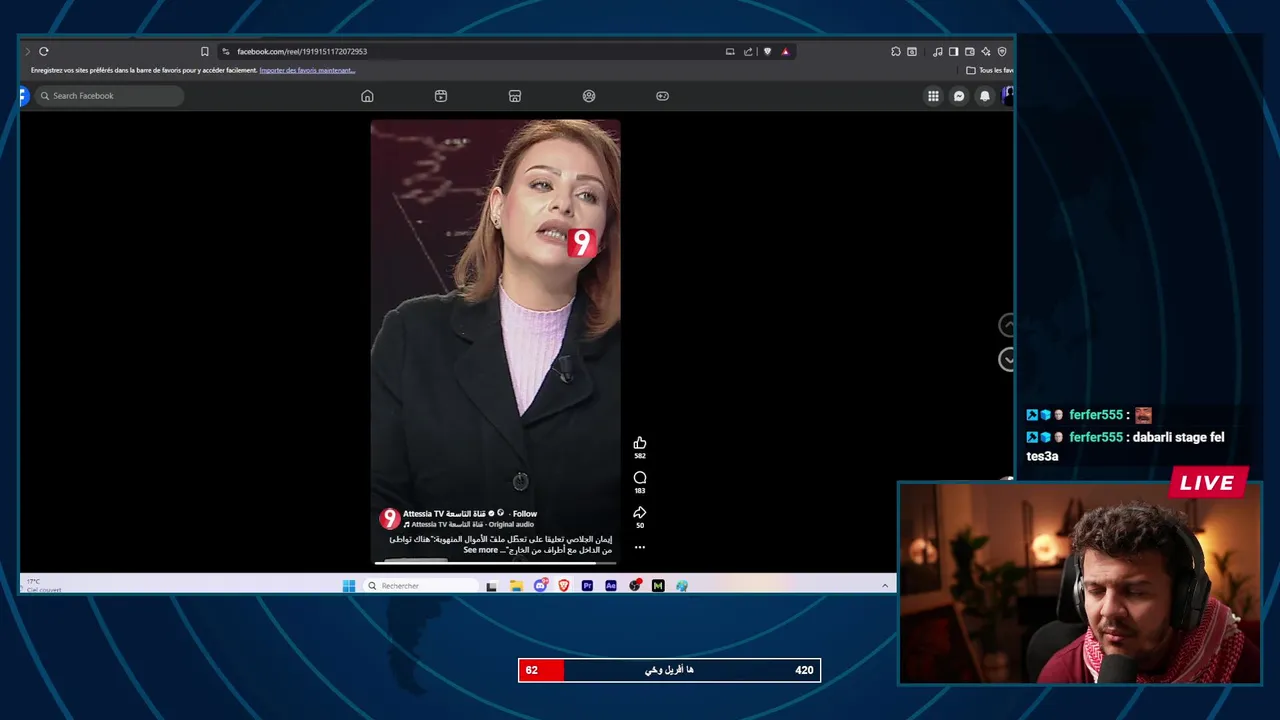The image size is (1280, 720).
Task: Share the Attessia TV reel
Action: (x=640, y=513)
